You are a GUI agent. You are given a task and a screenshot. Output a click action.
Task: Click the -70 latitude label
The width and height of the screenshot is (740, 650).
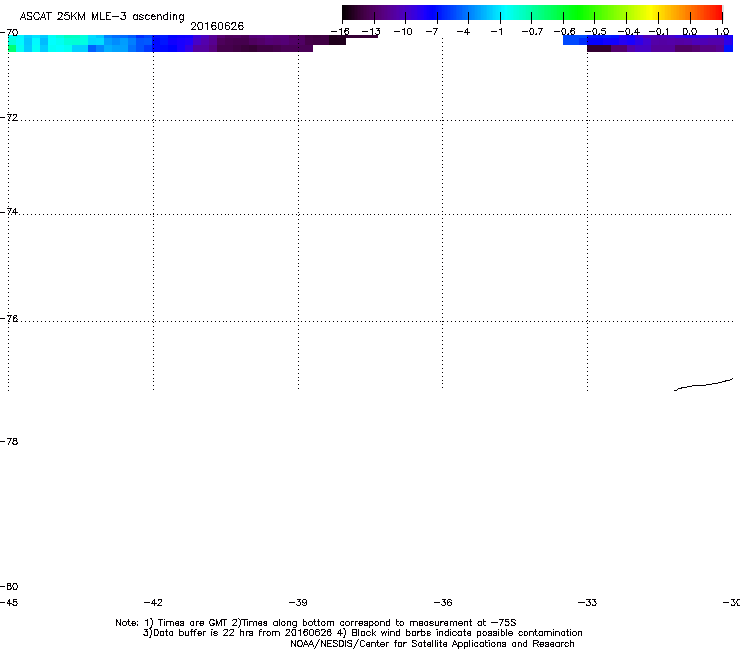click(9, 33)
